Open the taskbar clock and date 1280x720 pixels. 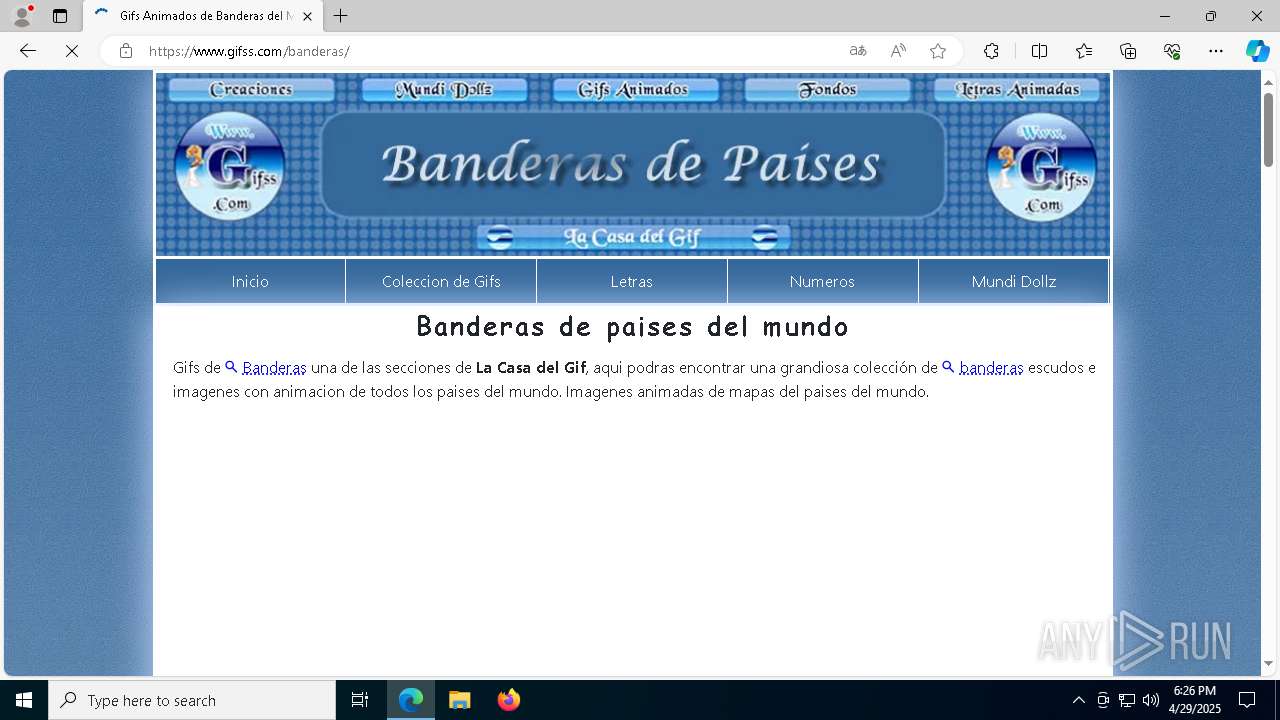point(1195,700)
